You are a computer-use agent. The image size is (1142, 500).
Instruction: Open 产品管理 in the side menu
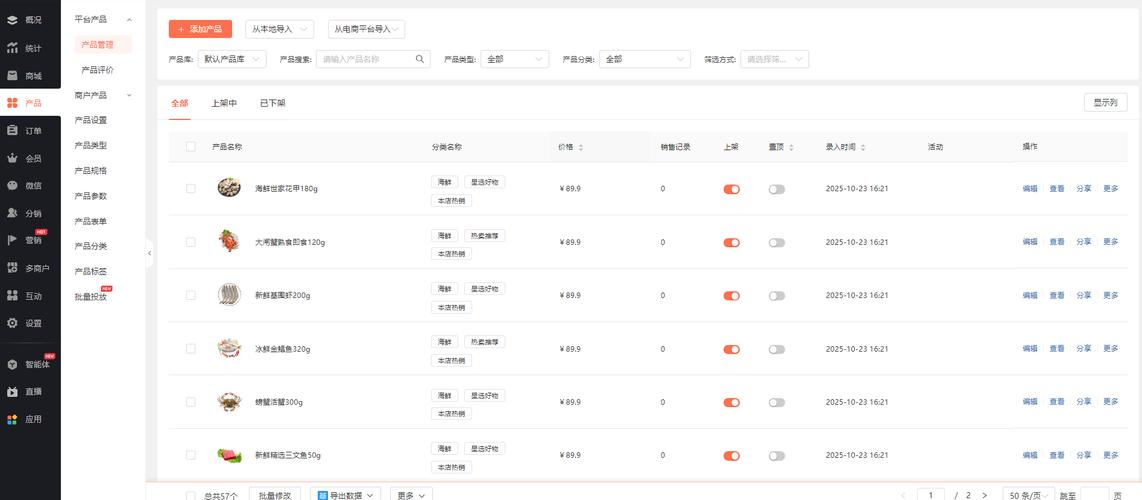click(103, 45)
